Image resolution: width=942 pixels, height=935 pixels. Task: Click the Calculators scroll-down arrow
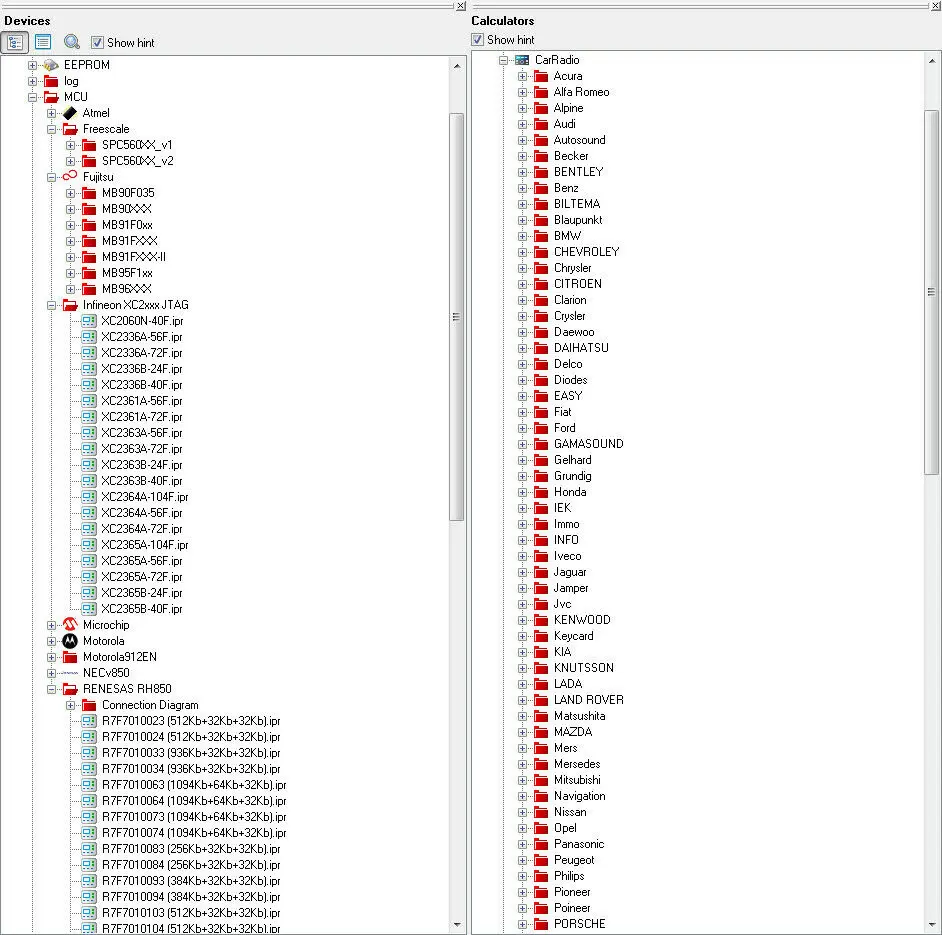click(931, 924)
